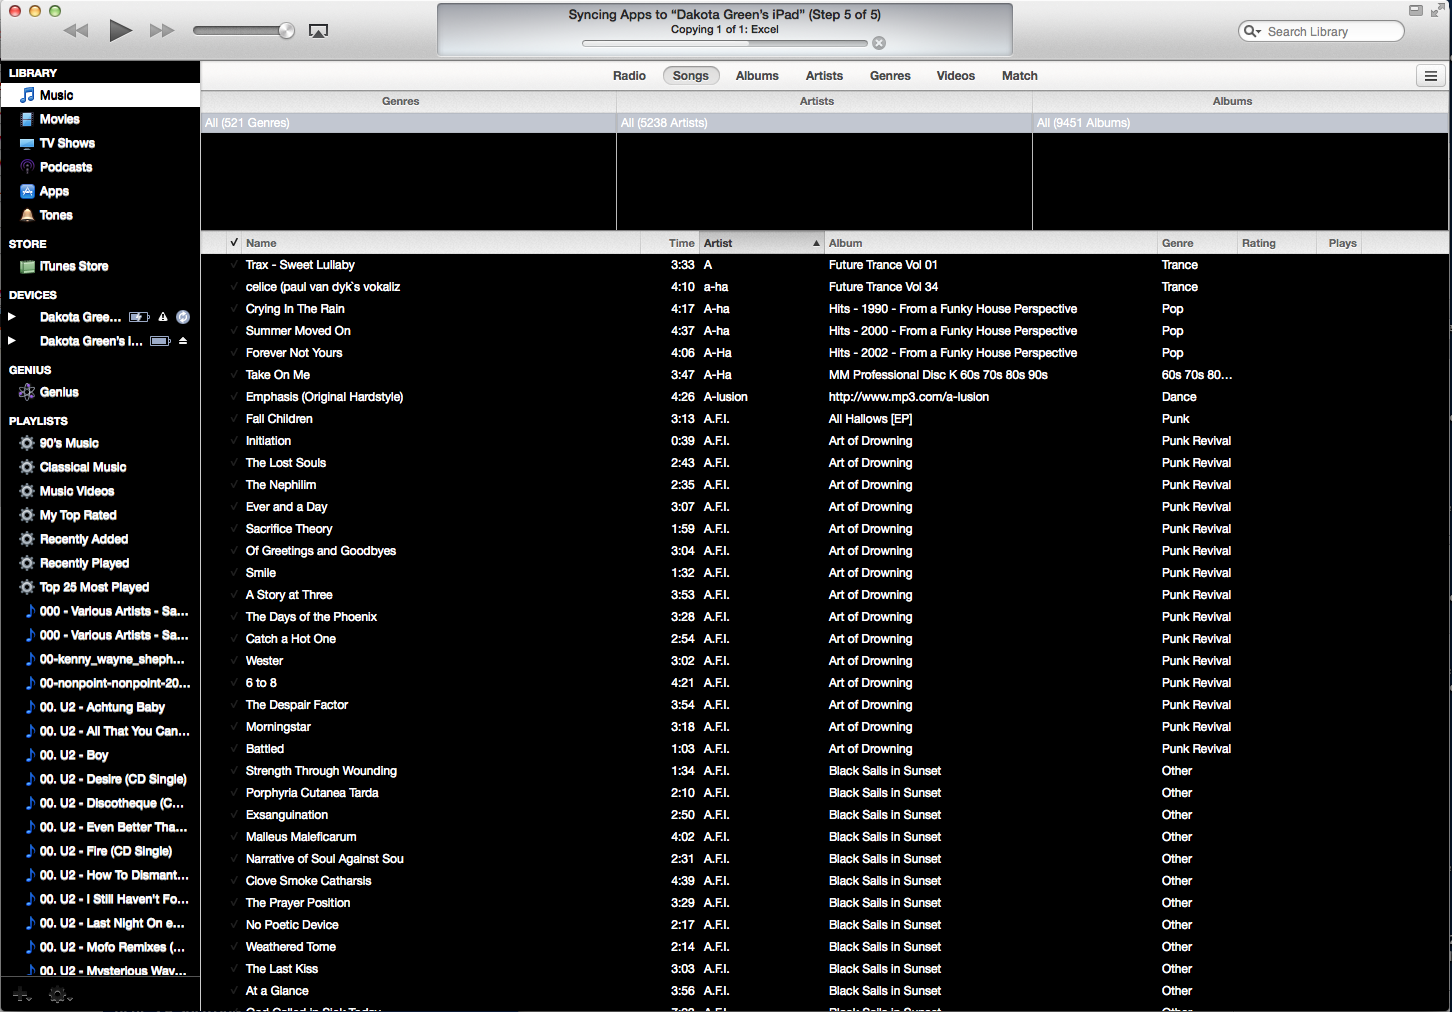Uncheck the song Crying In The Rain
The image size is (1452, 1012).
[234, 309]
